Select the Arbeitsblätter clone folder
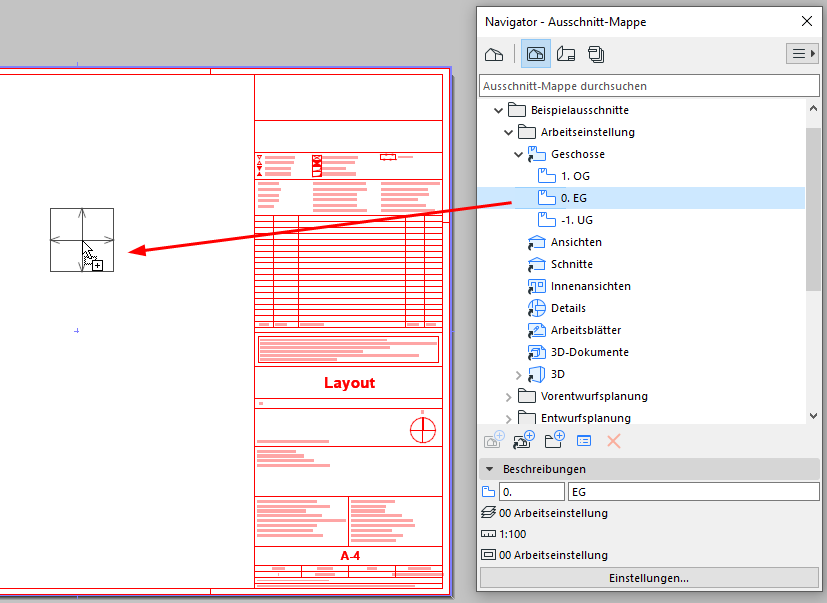Screen dimensions: 827x603 tap(586, 331)
